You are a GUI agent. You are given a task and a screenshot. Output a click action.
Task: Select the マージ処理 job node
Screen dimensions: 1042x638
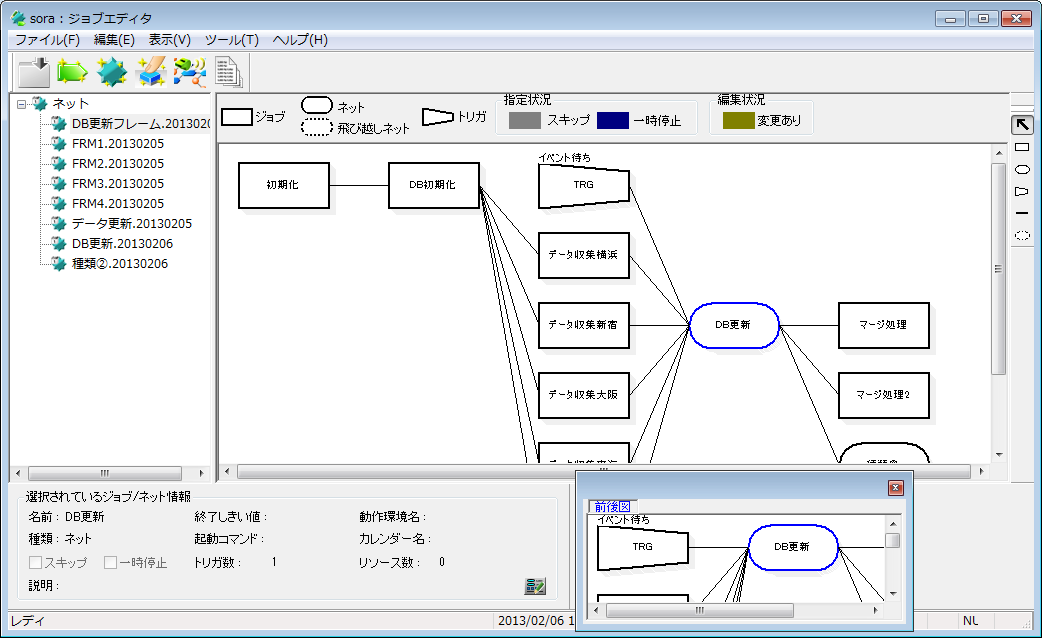pyautogui.click(x=883, y=325)
